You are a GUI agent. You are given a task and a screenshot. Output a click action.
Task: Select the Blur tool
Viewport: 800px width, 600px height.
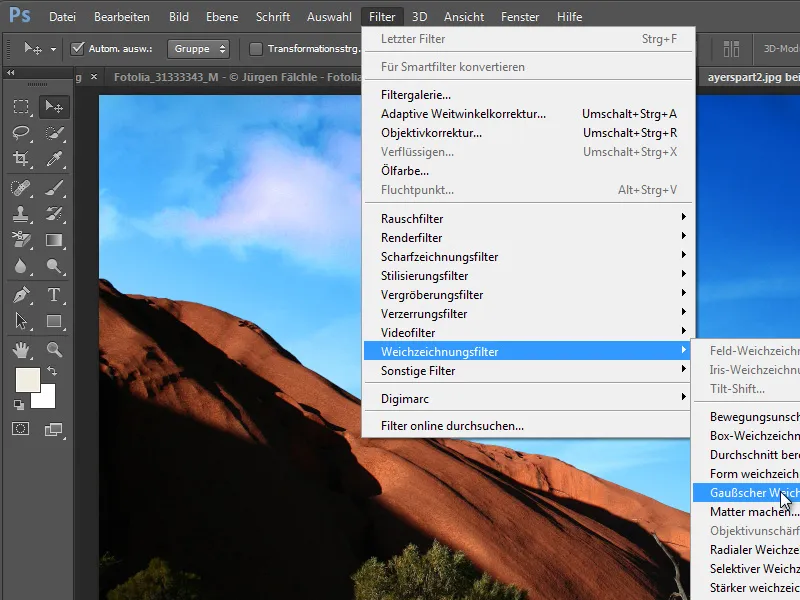coord(21,266)
